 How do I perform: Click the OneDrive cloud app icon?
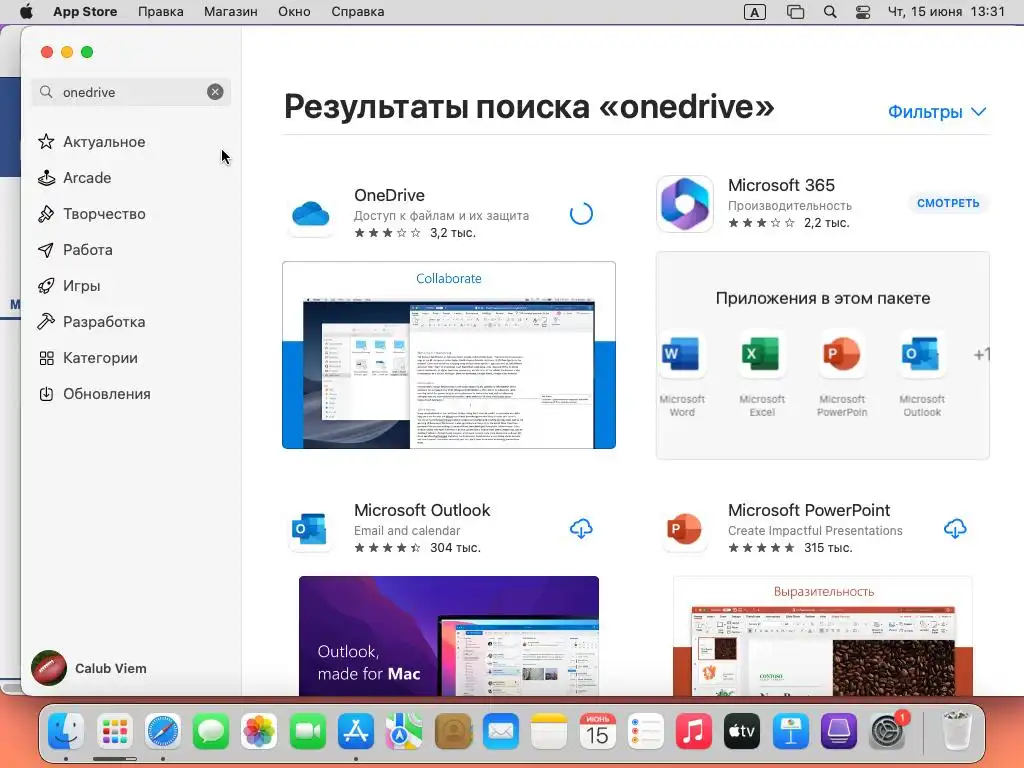[311, 214]
